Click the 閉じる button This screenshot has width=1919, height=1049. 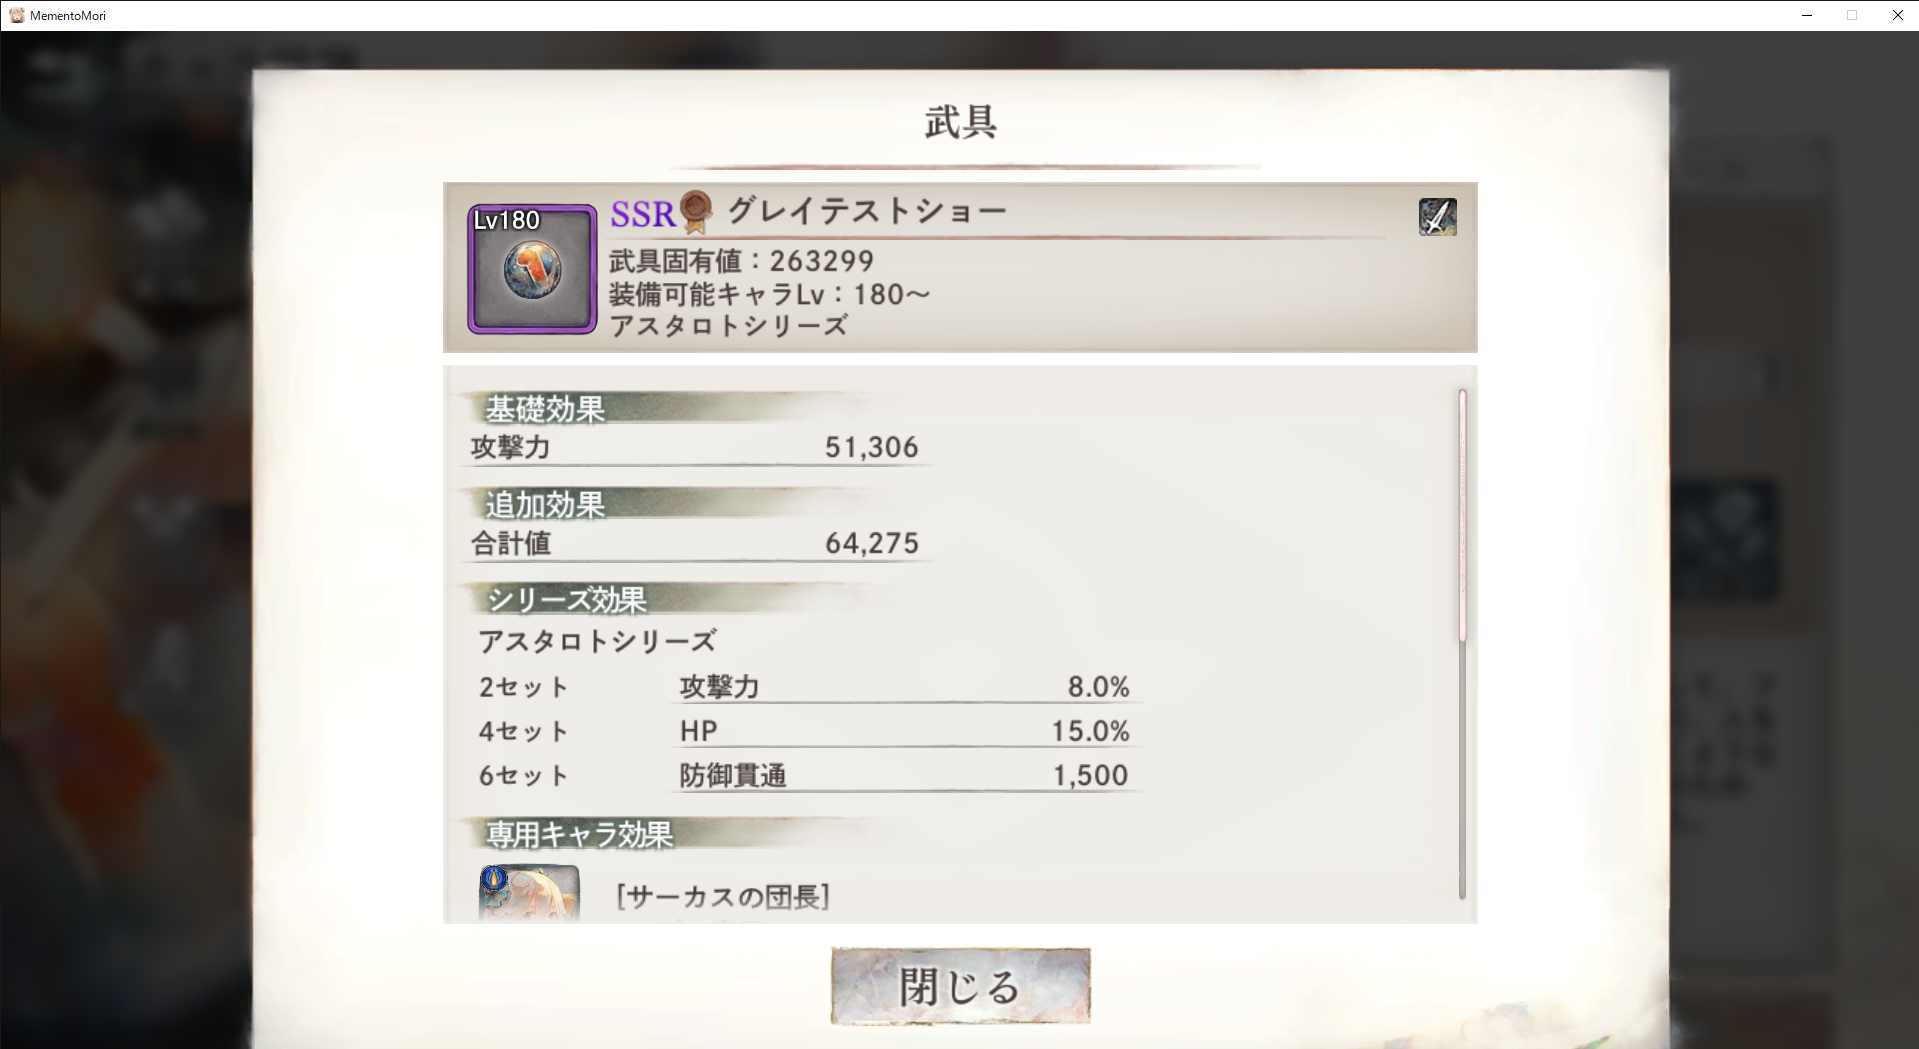click(960, 986)
